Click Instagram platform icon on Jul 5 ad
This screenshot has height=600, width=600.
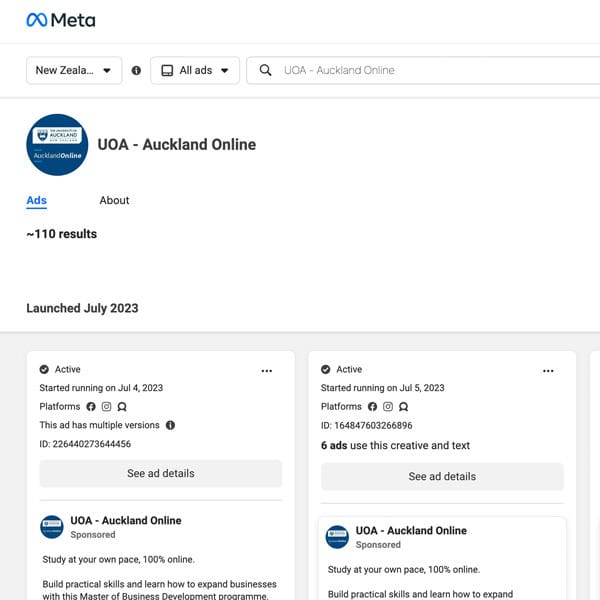tap(388, 406)
